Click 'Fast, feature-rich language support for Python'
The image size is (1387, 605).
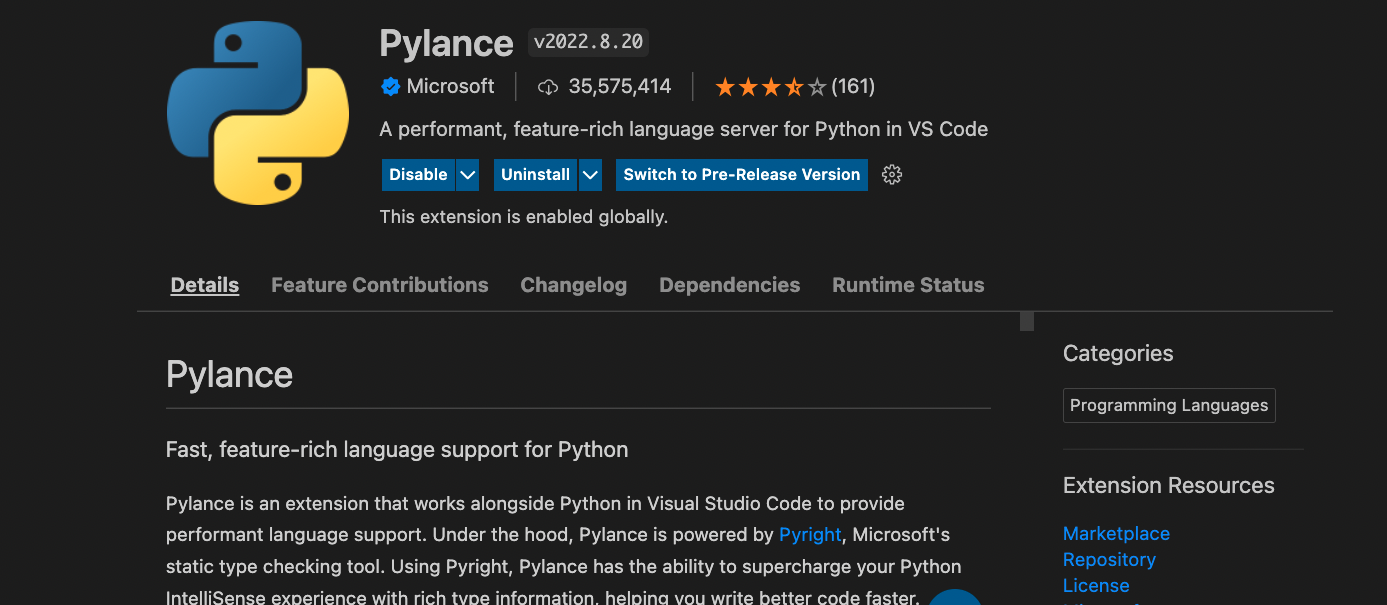tap(397, 450)
